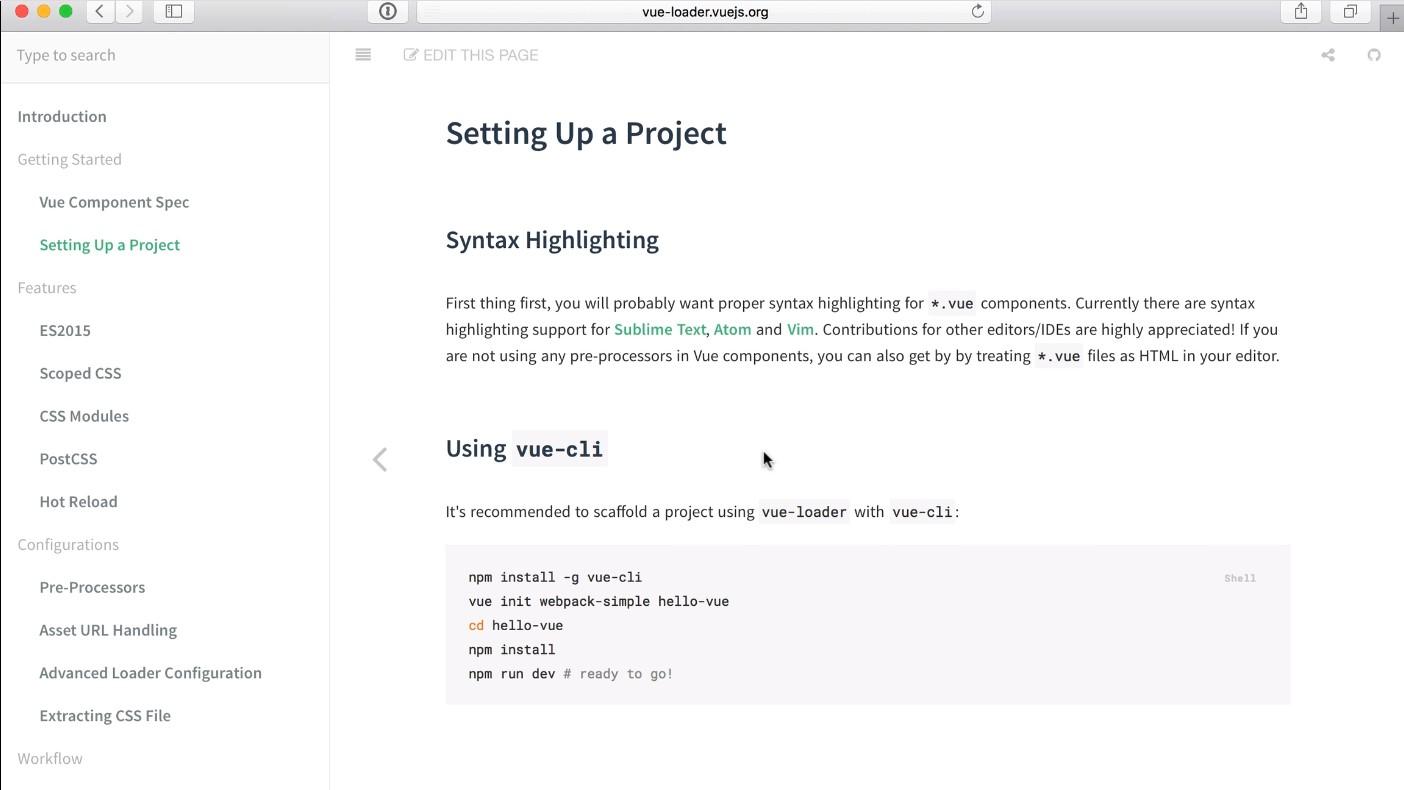Show Safari sidebar panel icon
Image resolution: width=1404 pixels, height=790 pixels.
[174, 12]
